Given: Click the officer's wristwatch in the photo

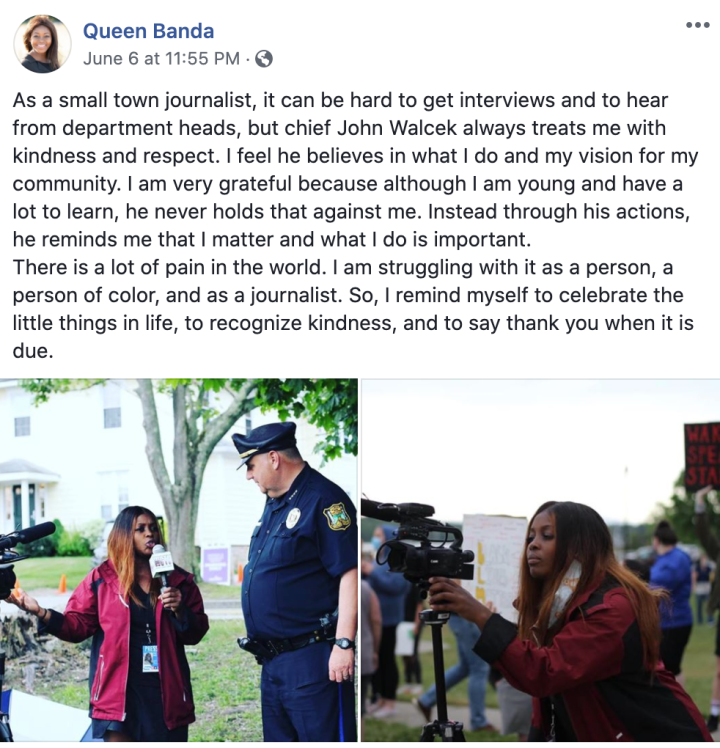Looking at the screenshot, I should (x=344, y=644).
